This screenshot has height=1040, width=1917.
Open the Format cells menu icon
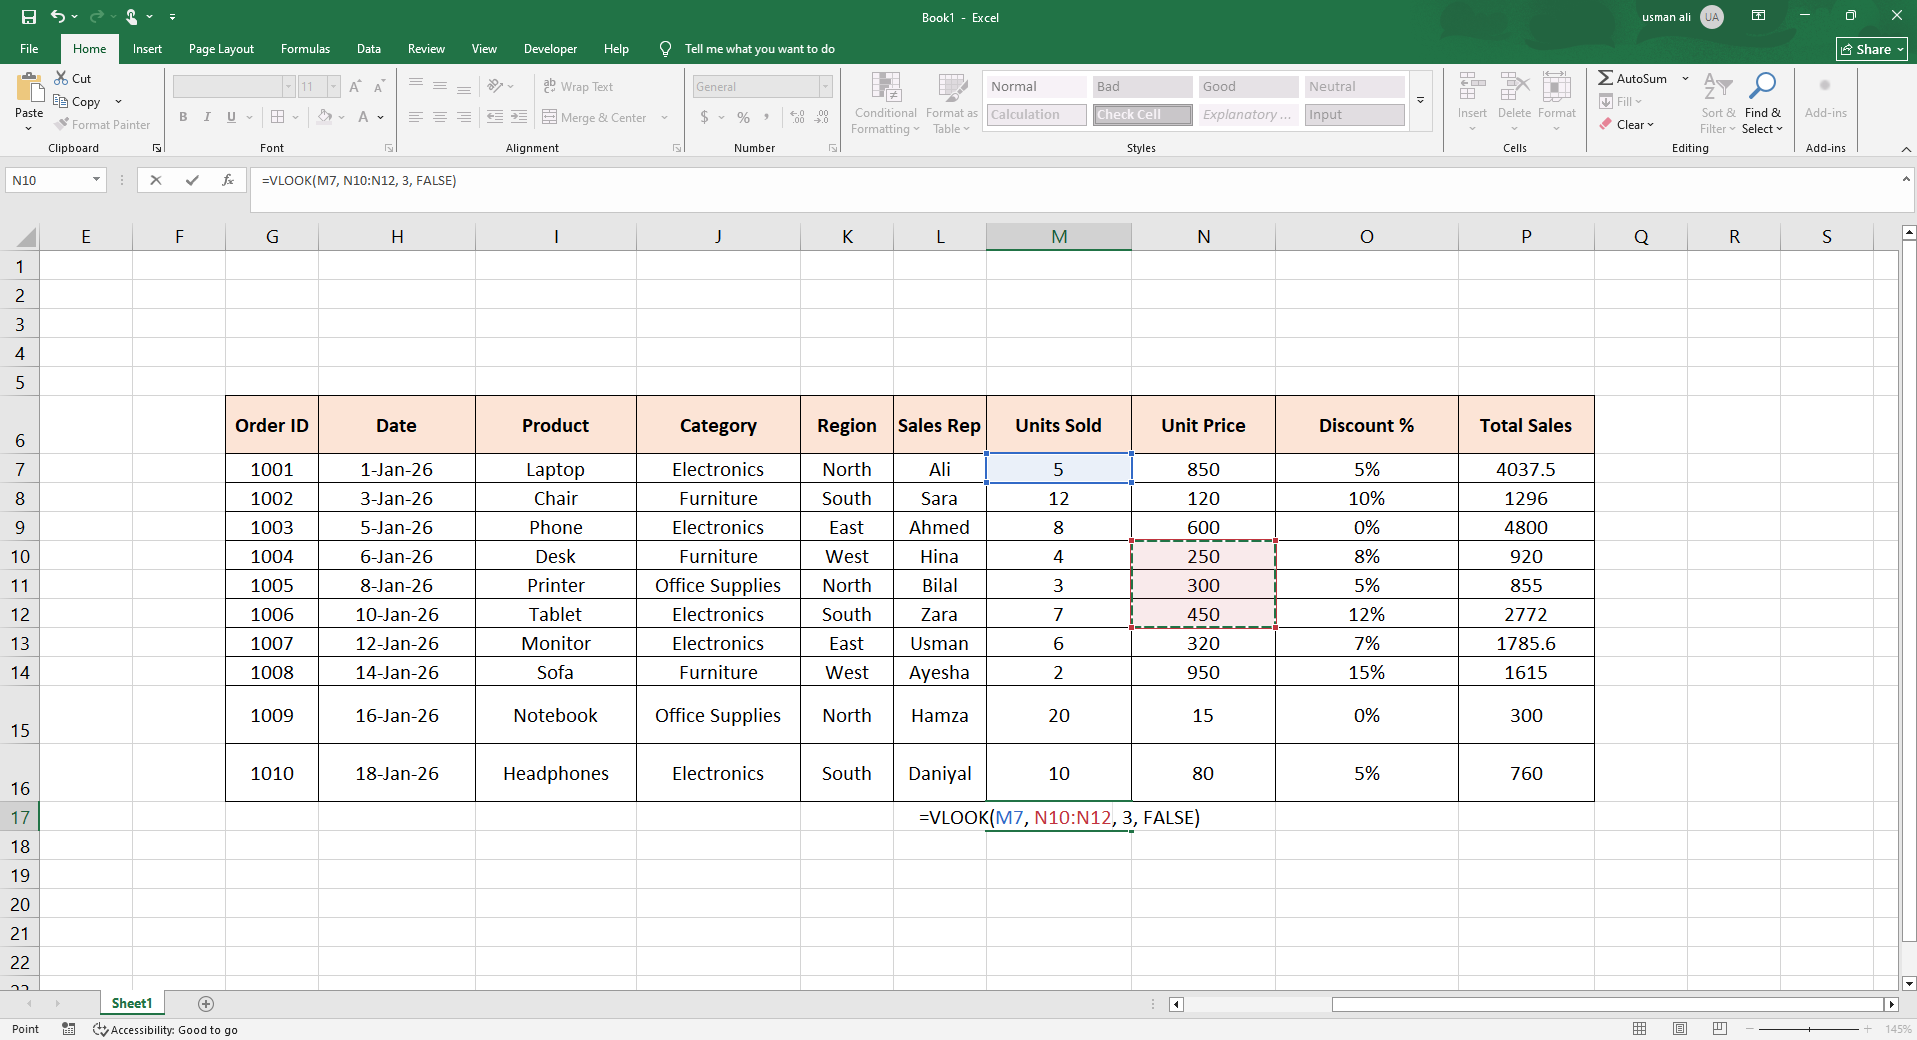click(x=1556, y=87)
